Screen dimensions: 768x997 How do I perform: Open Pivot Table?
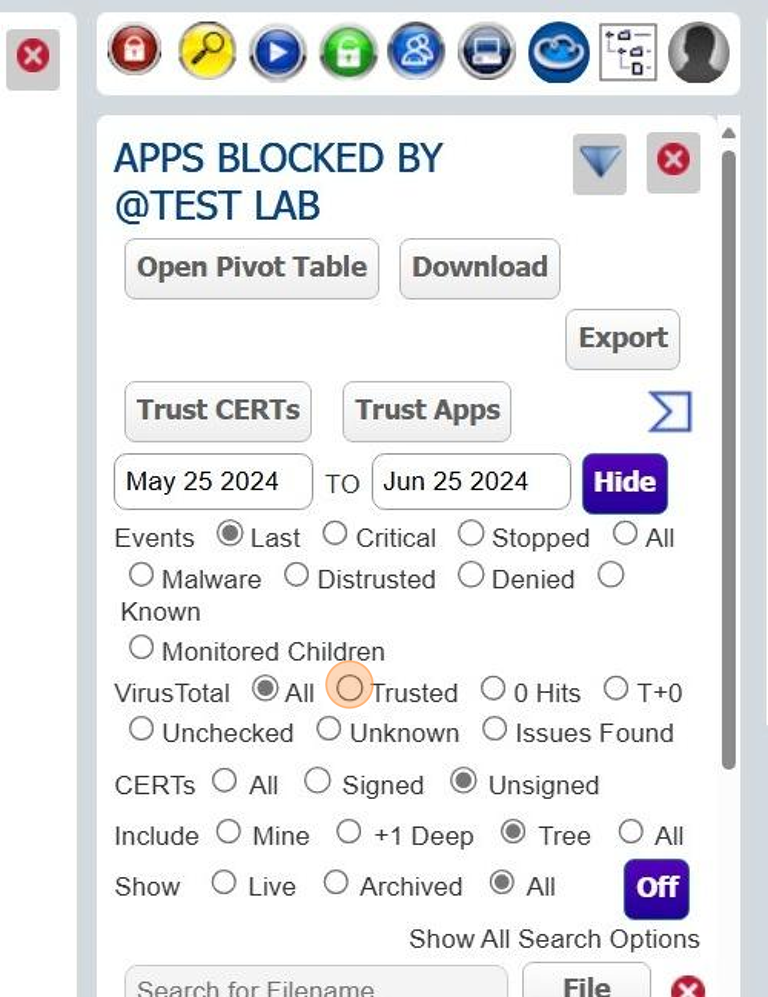pyautogui.click(x=251, y=268)
